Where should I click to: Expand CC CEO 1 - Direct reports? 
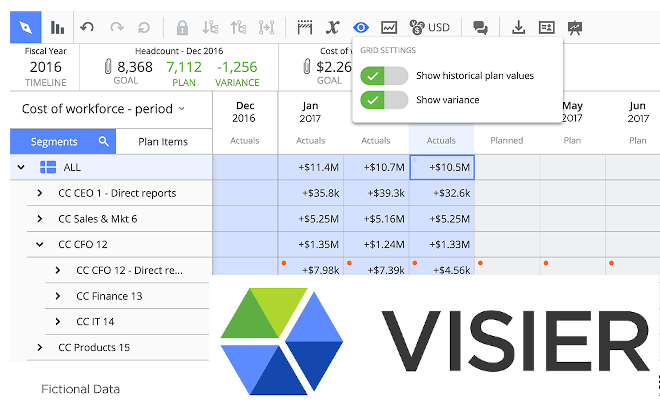click(x=40, y=193)
